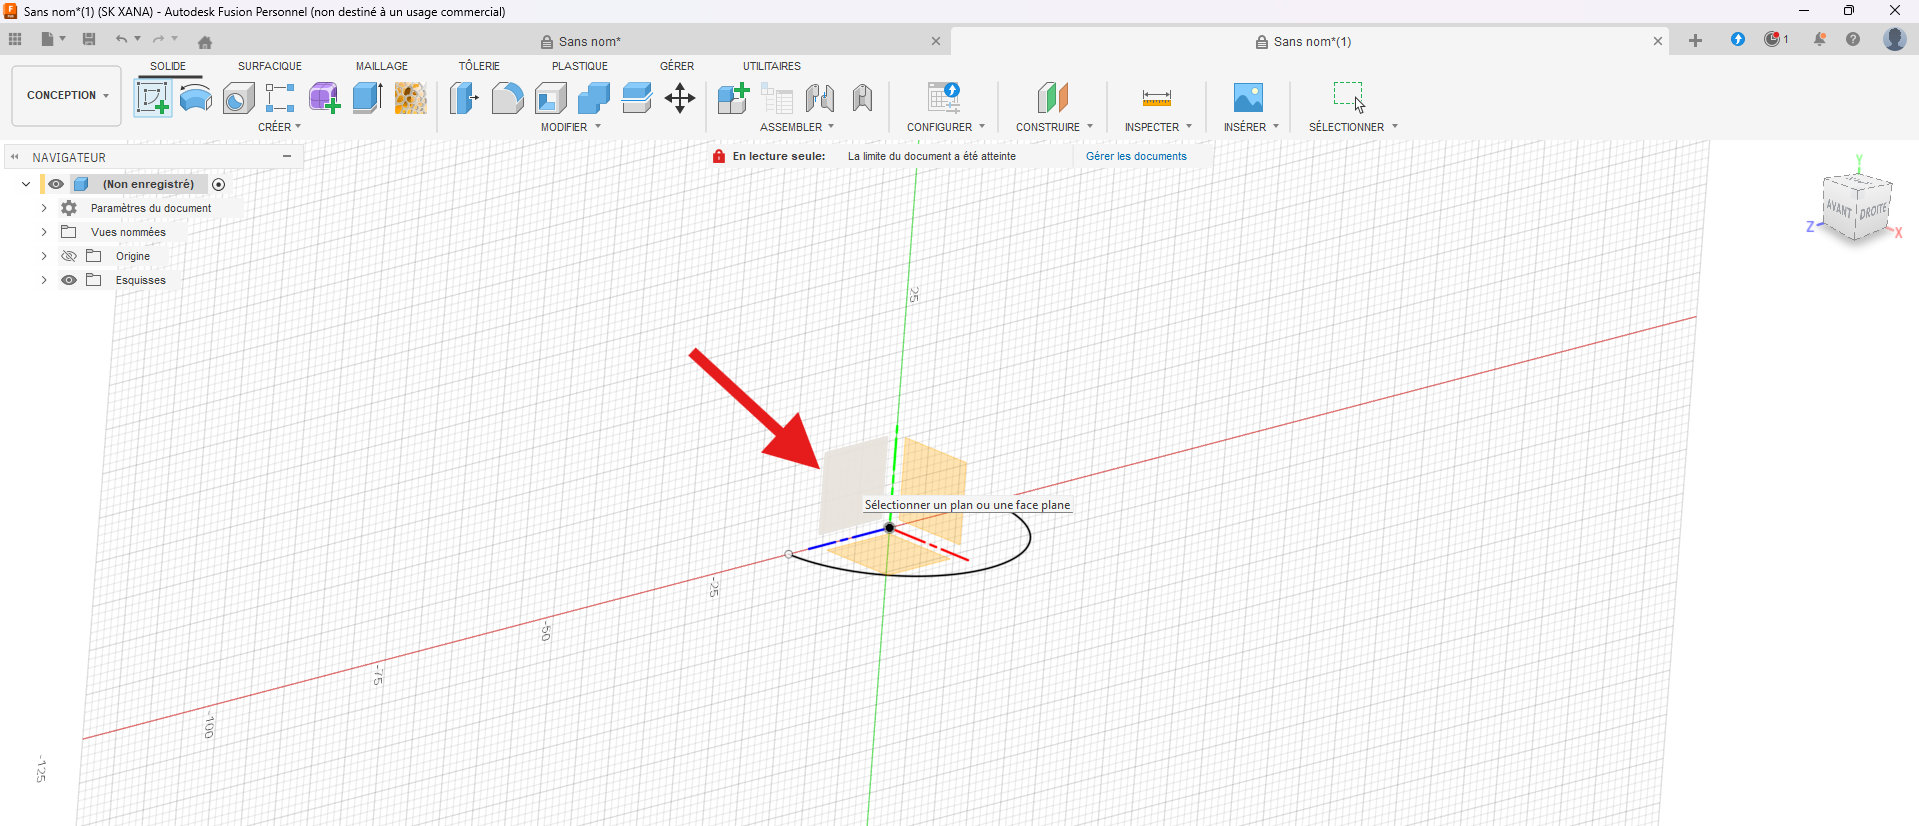
Task: Expand Paramètres du document
Action: (x=44, y=208)
